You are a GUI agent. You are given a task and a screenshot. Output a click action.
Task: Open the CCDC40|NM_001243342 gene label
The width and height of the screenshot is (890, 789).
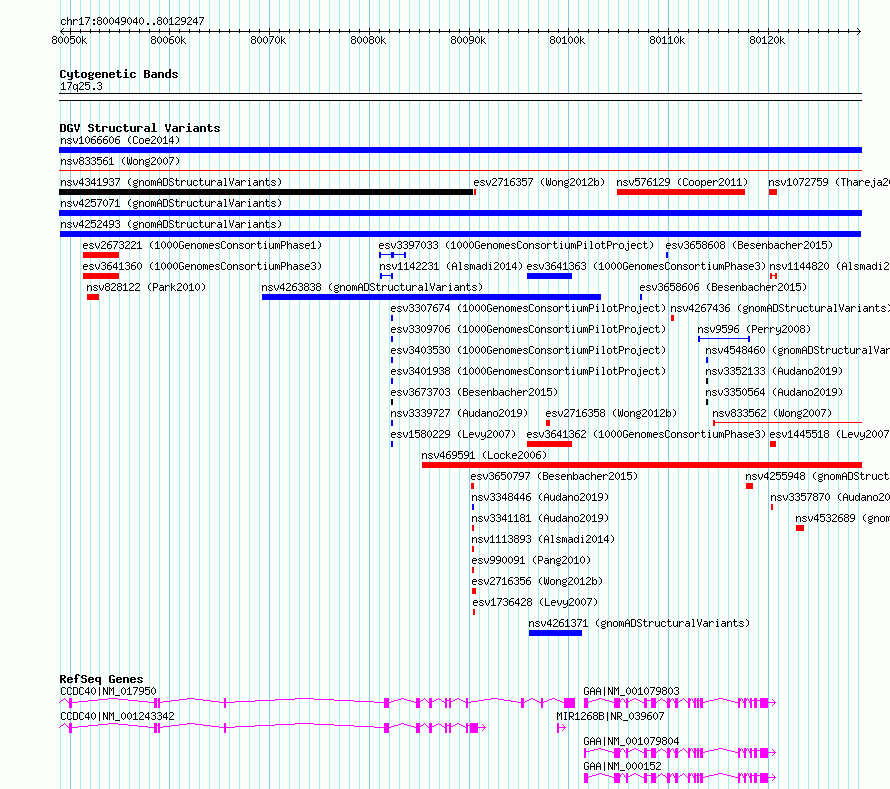pos(117,716)
